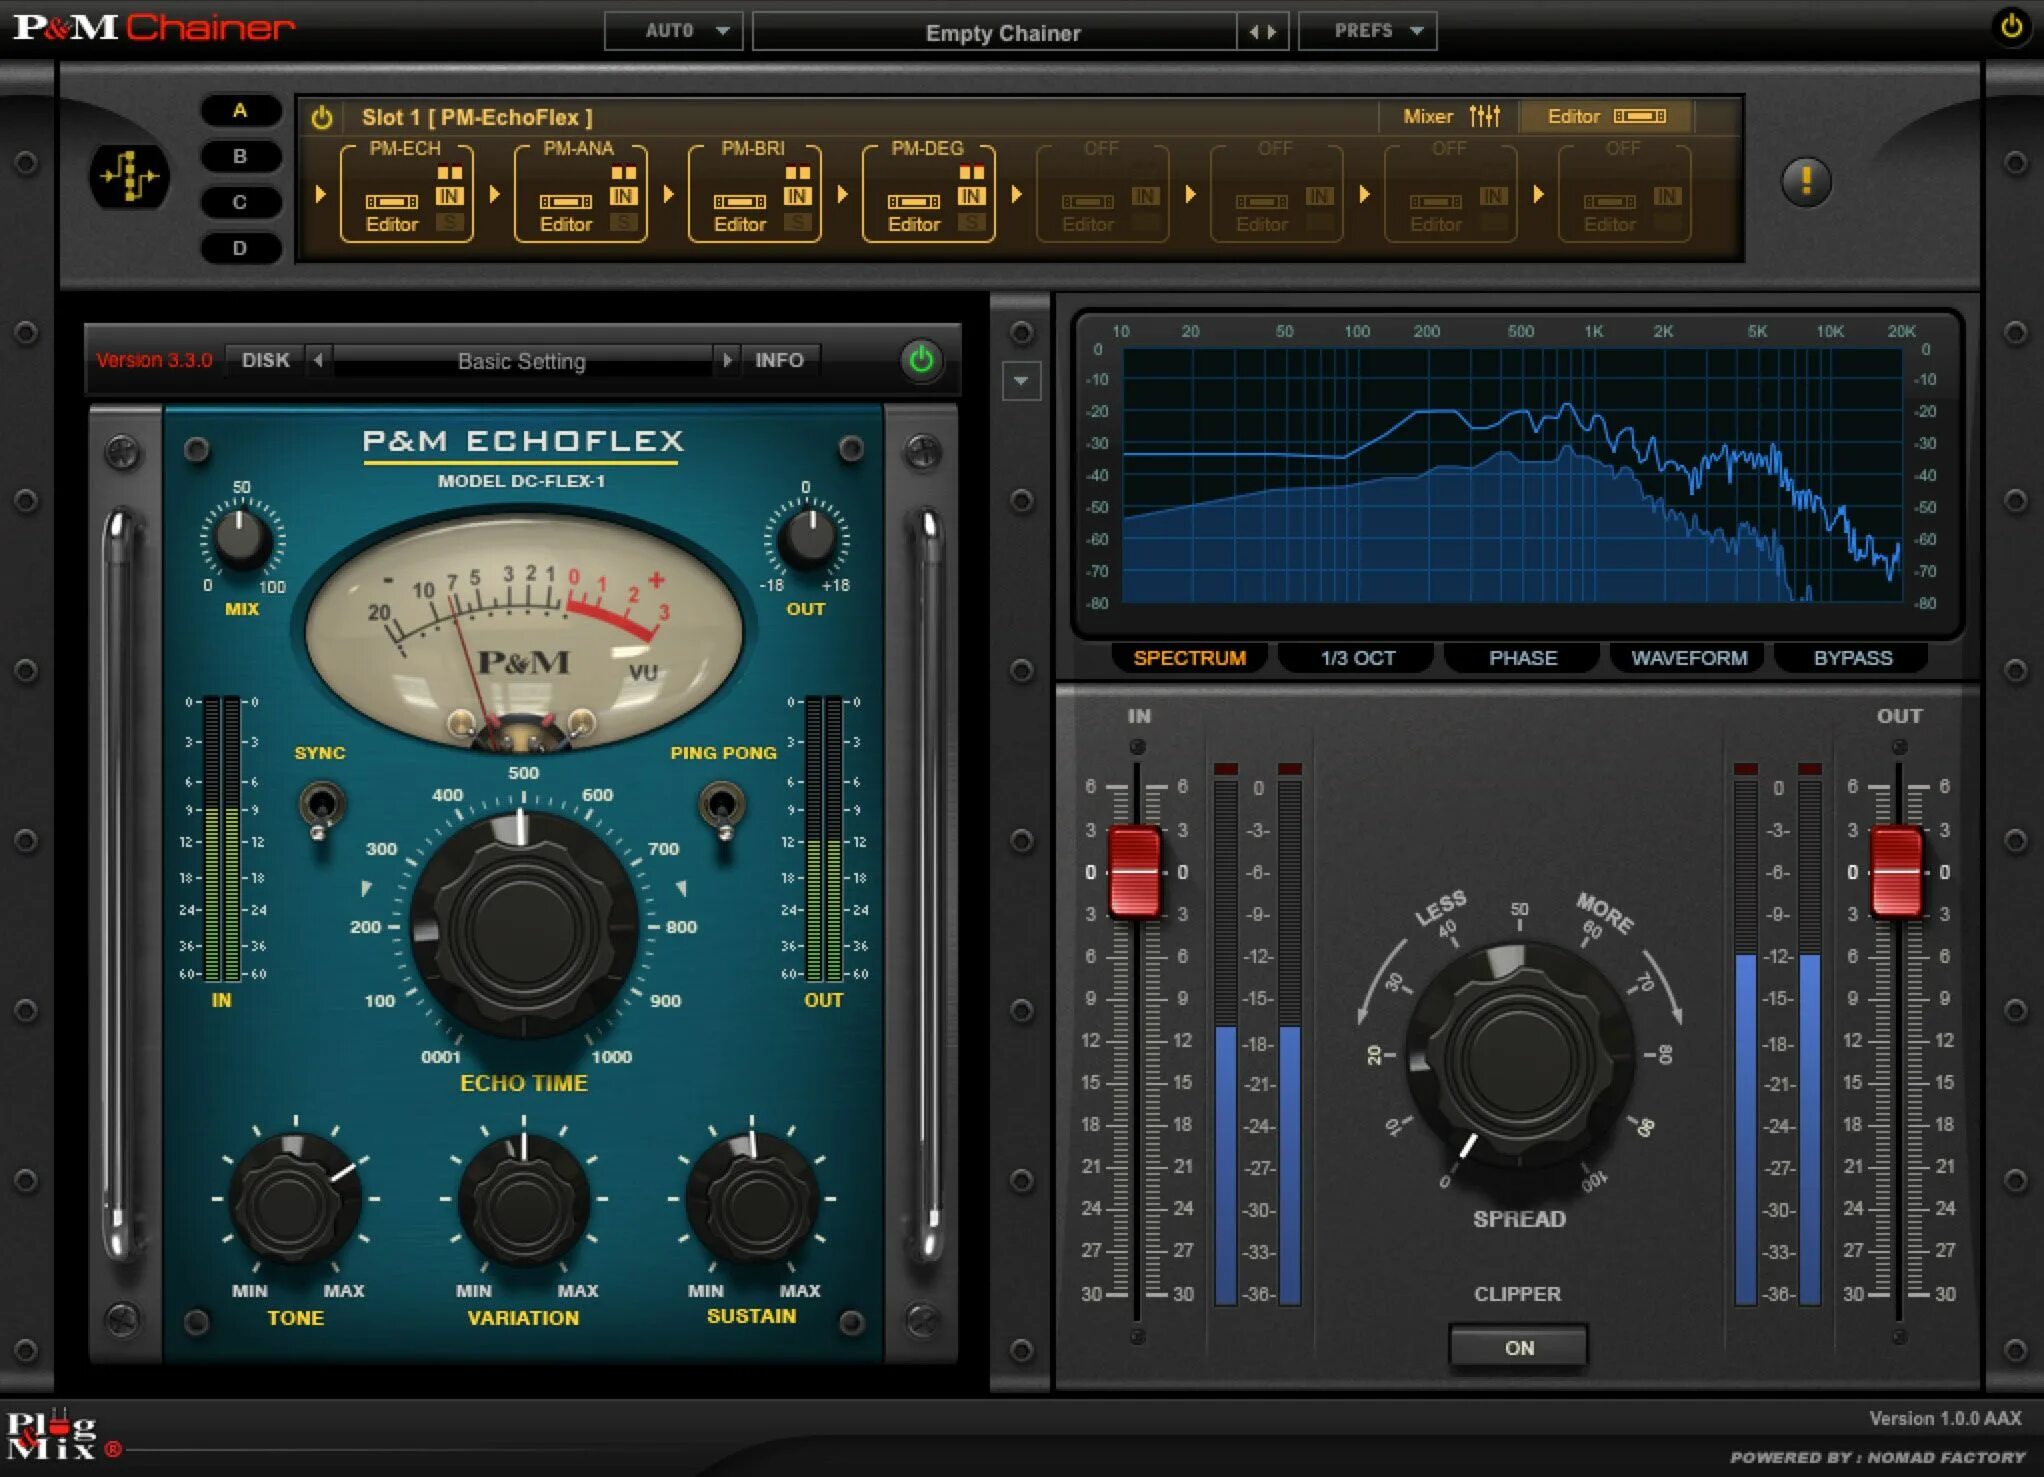Open PM-ECH slot Editor icon

(x=391, y=203)
